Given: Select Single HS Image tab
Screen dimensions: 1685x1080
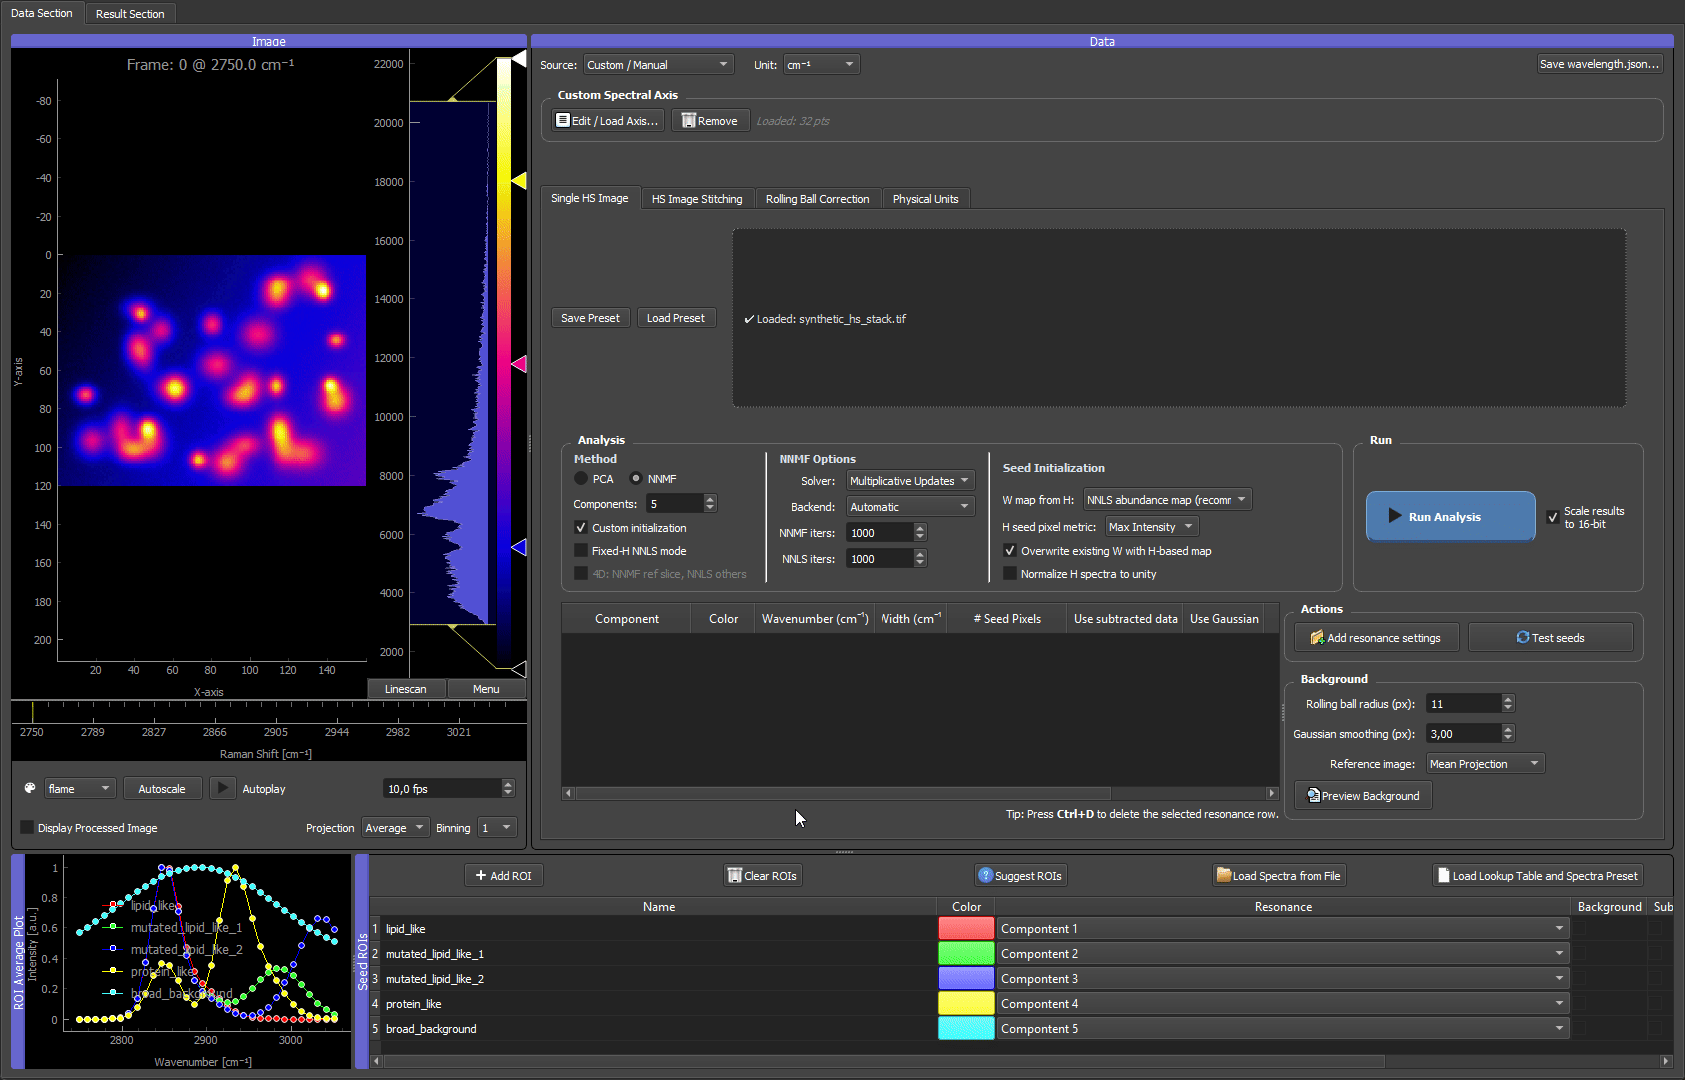Looking at the screenshot, I should point(590,198).
